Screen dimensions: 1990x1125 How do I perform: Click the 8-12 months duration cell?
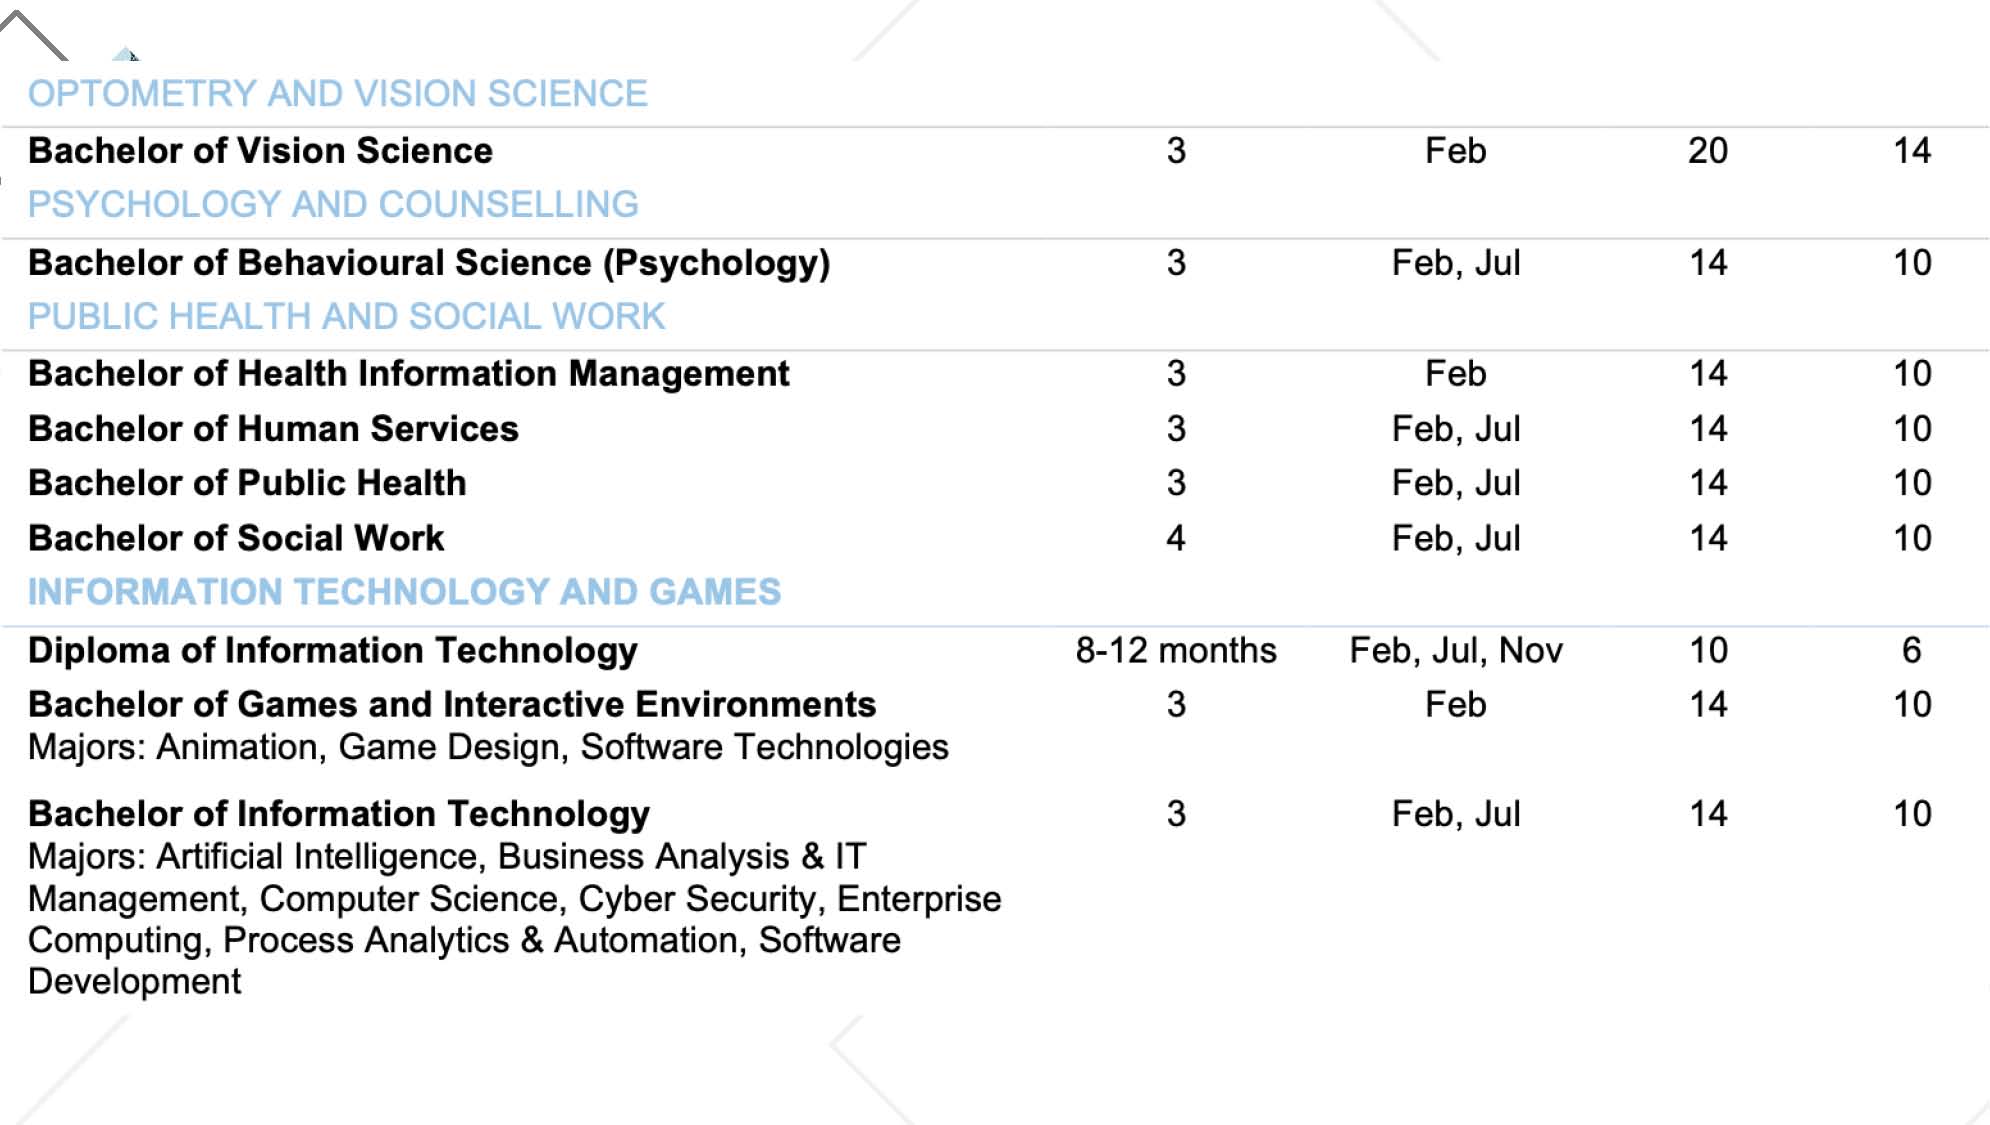point(1176,651)
